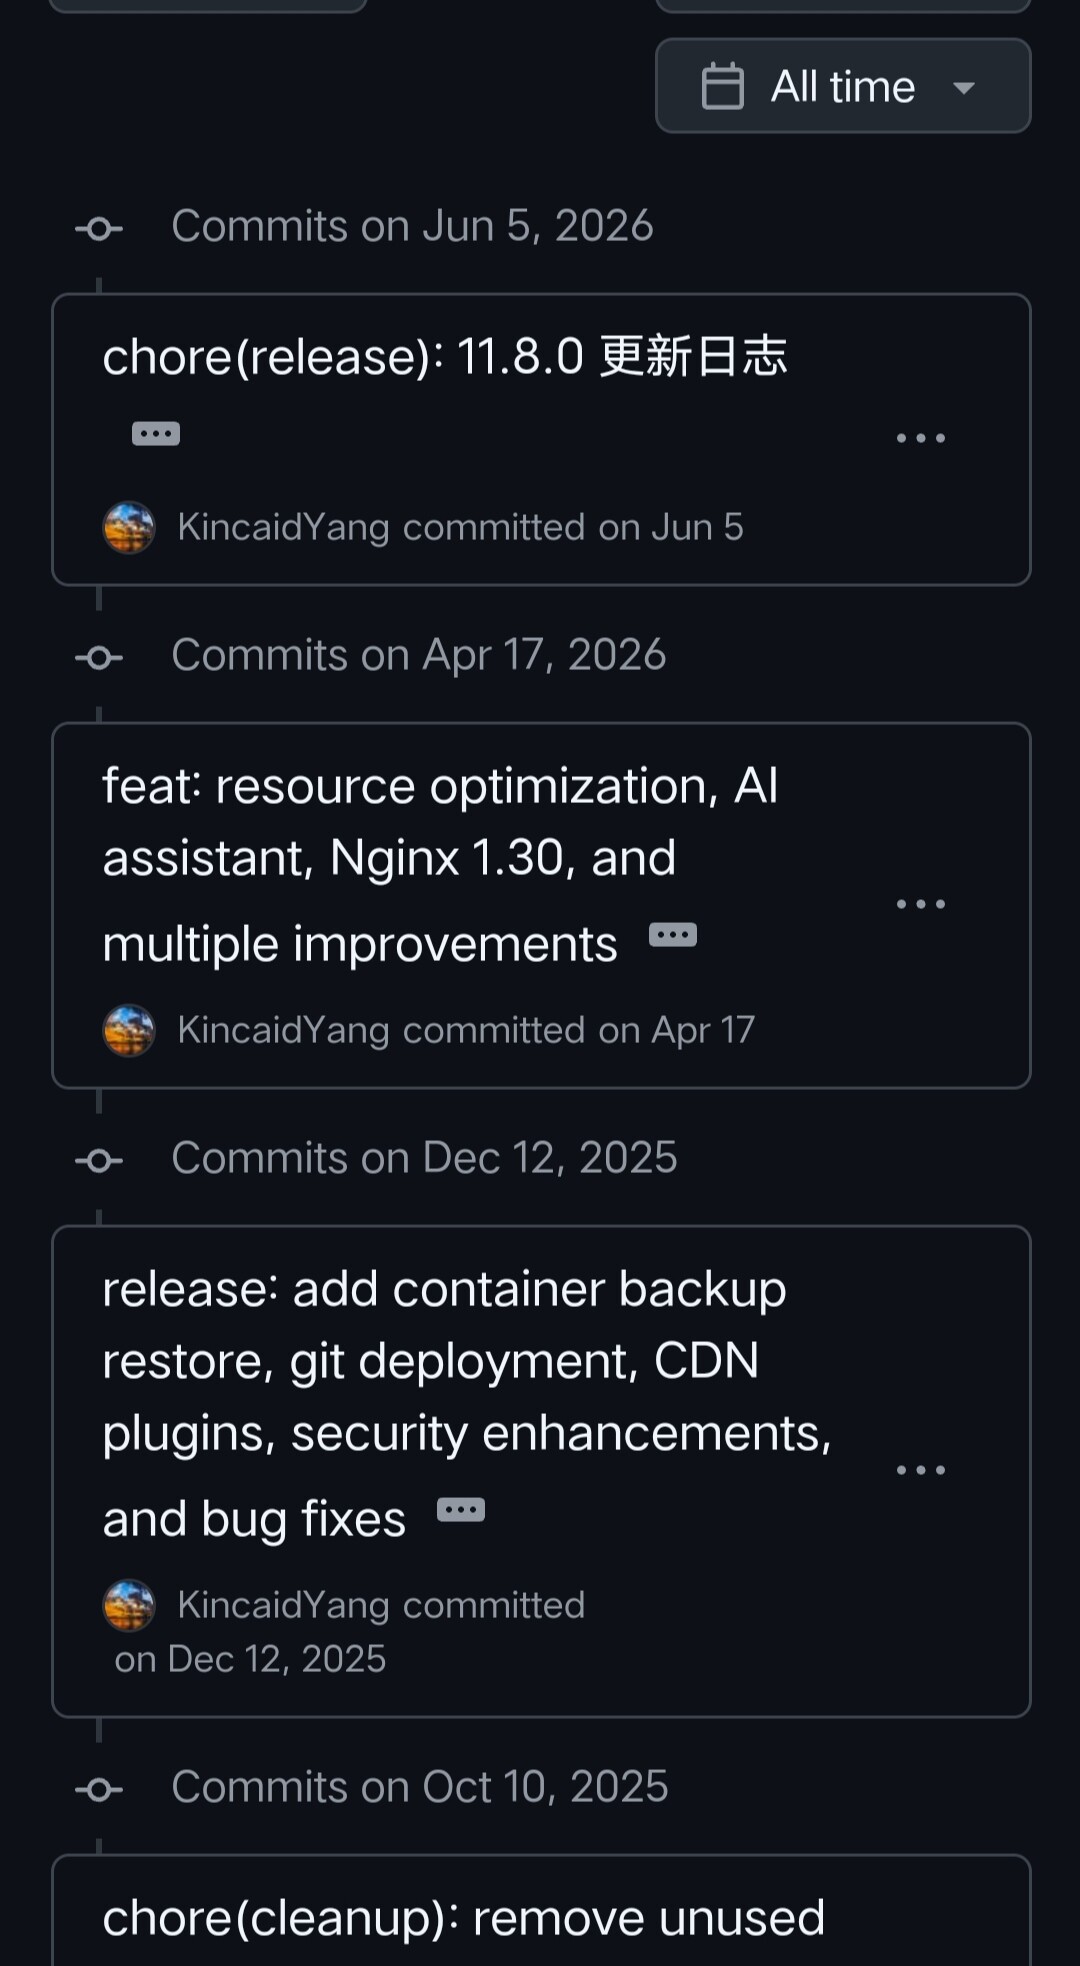Screen dimensions: 1080x1966
Task: Open KincaidYang profile link on Jun 5 commit
Action: coord(283,527)
